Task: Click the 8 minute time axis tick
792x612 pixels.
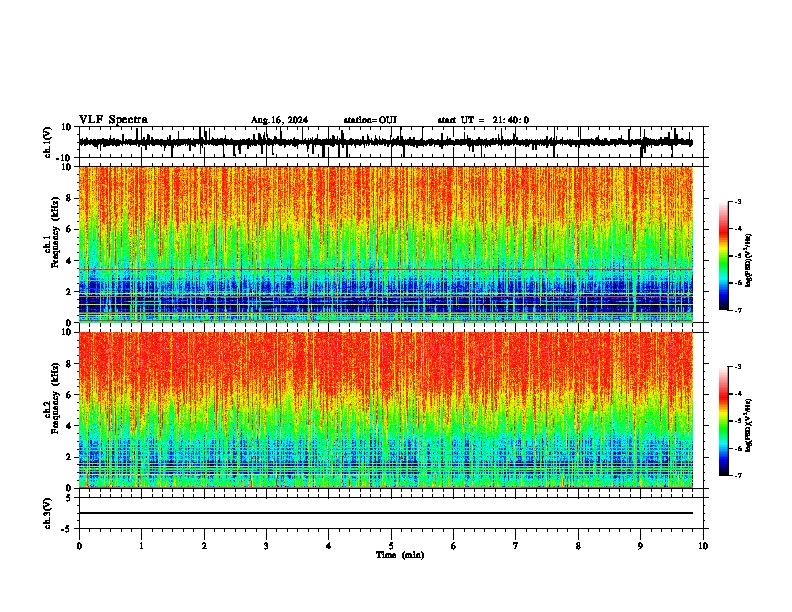Action: (x=578, y=546)
